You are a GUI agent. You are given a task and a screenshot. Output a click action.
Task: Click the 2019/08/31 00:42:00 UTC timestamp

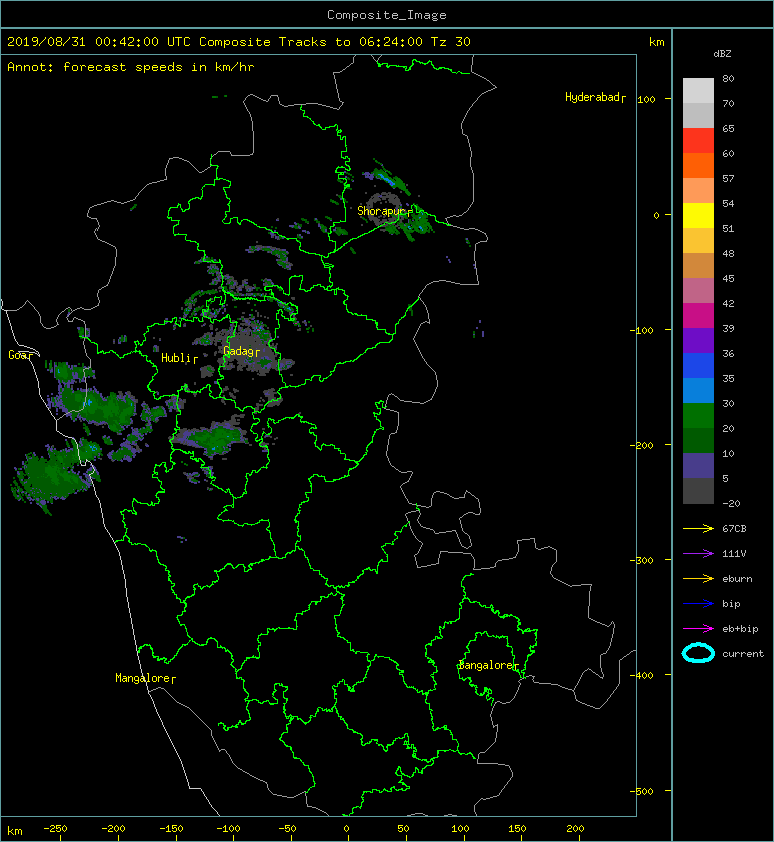pyautogui.click(x=99, y=42)
